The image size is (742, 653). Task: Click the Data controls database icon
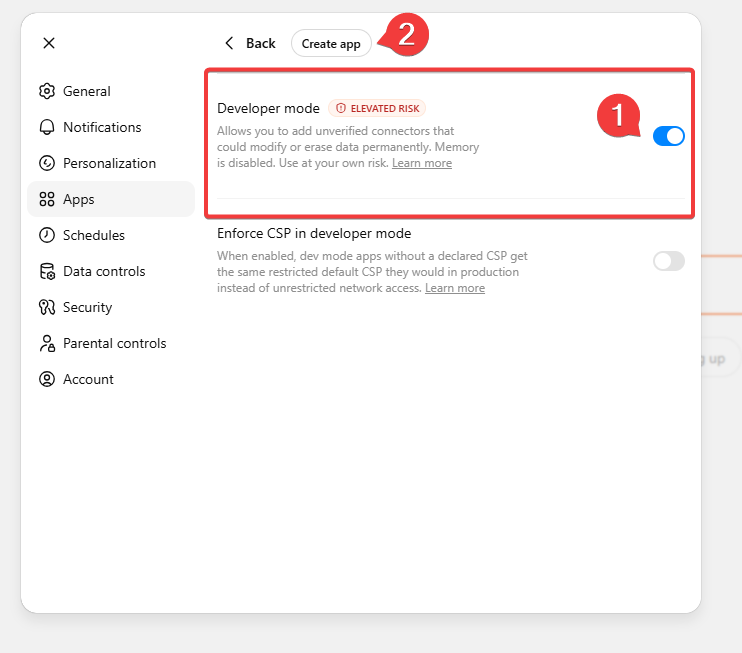(x=47, y=271)
